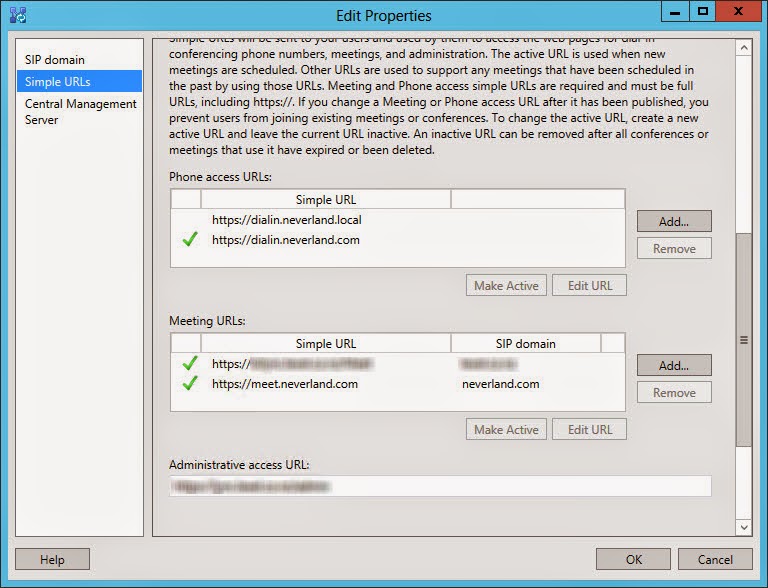Click Simple URL header in Phone access table
The image size is (768, 588).
click(325, 200)
